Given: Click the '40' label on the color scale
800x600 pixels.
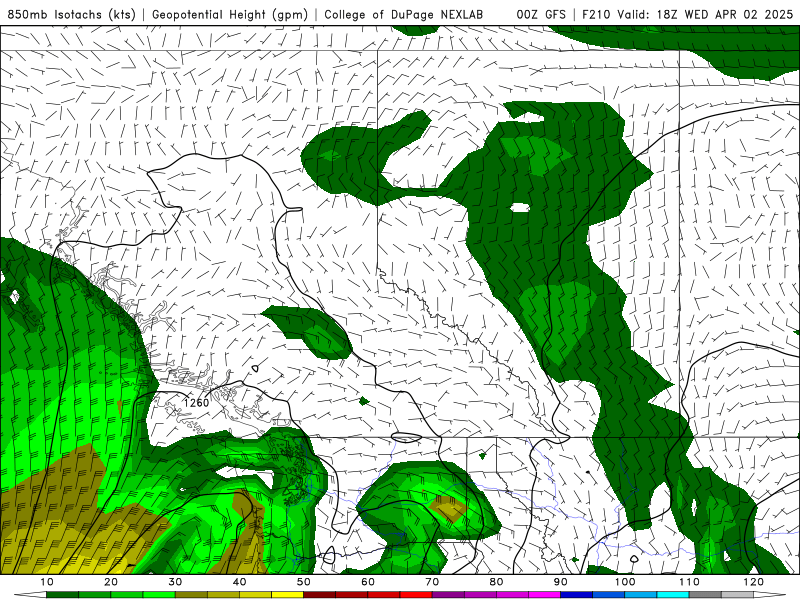Looking at the screenshot, I should [x=239, y=582].
